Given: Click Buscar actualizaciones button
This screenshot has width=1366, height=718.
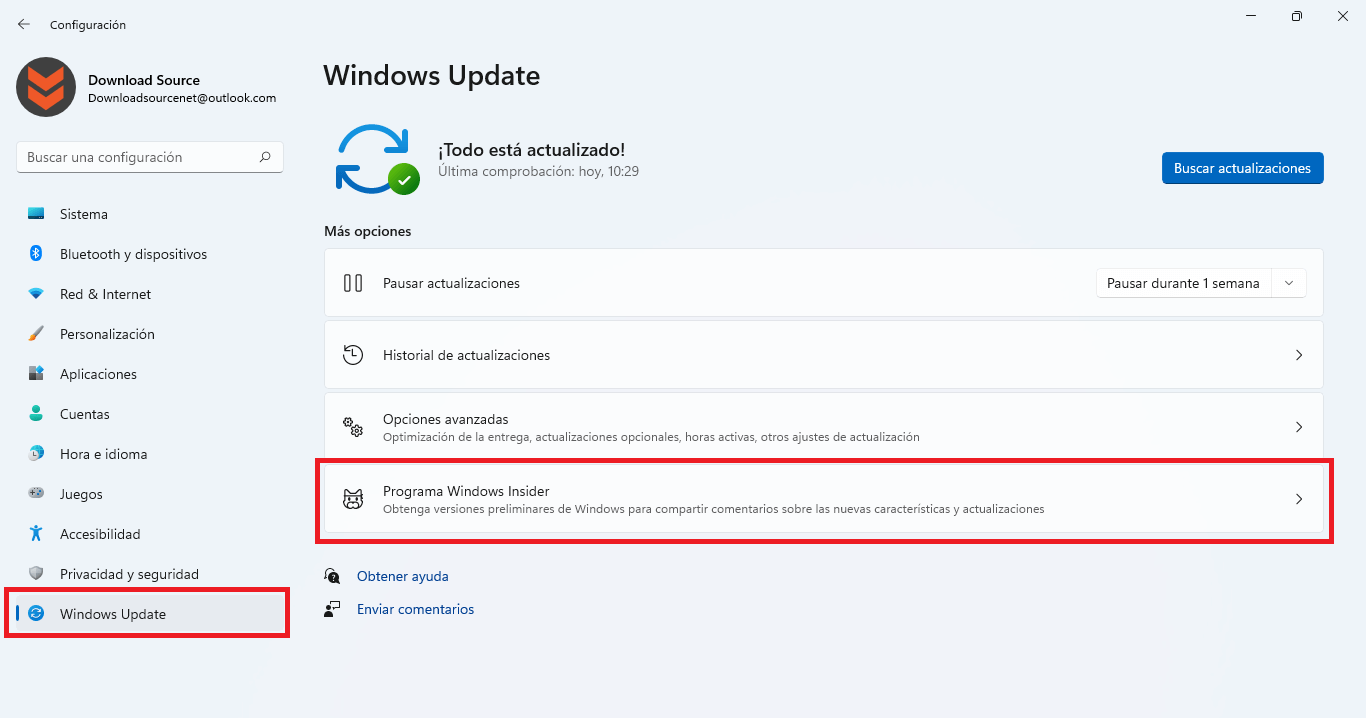Looking at the screenshot, I should click(x=1242, y=168).
